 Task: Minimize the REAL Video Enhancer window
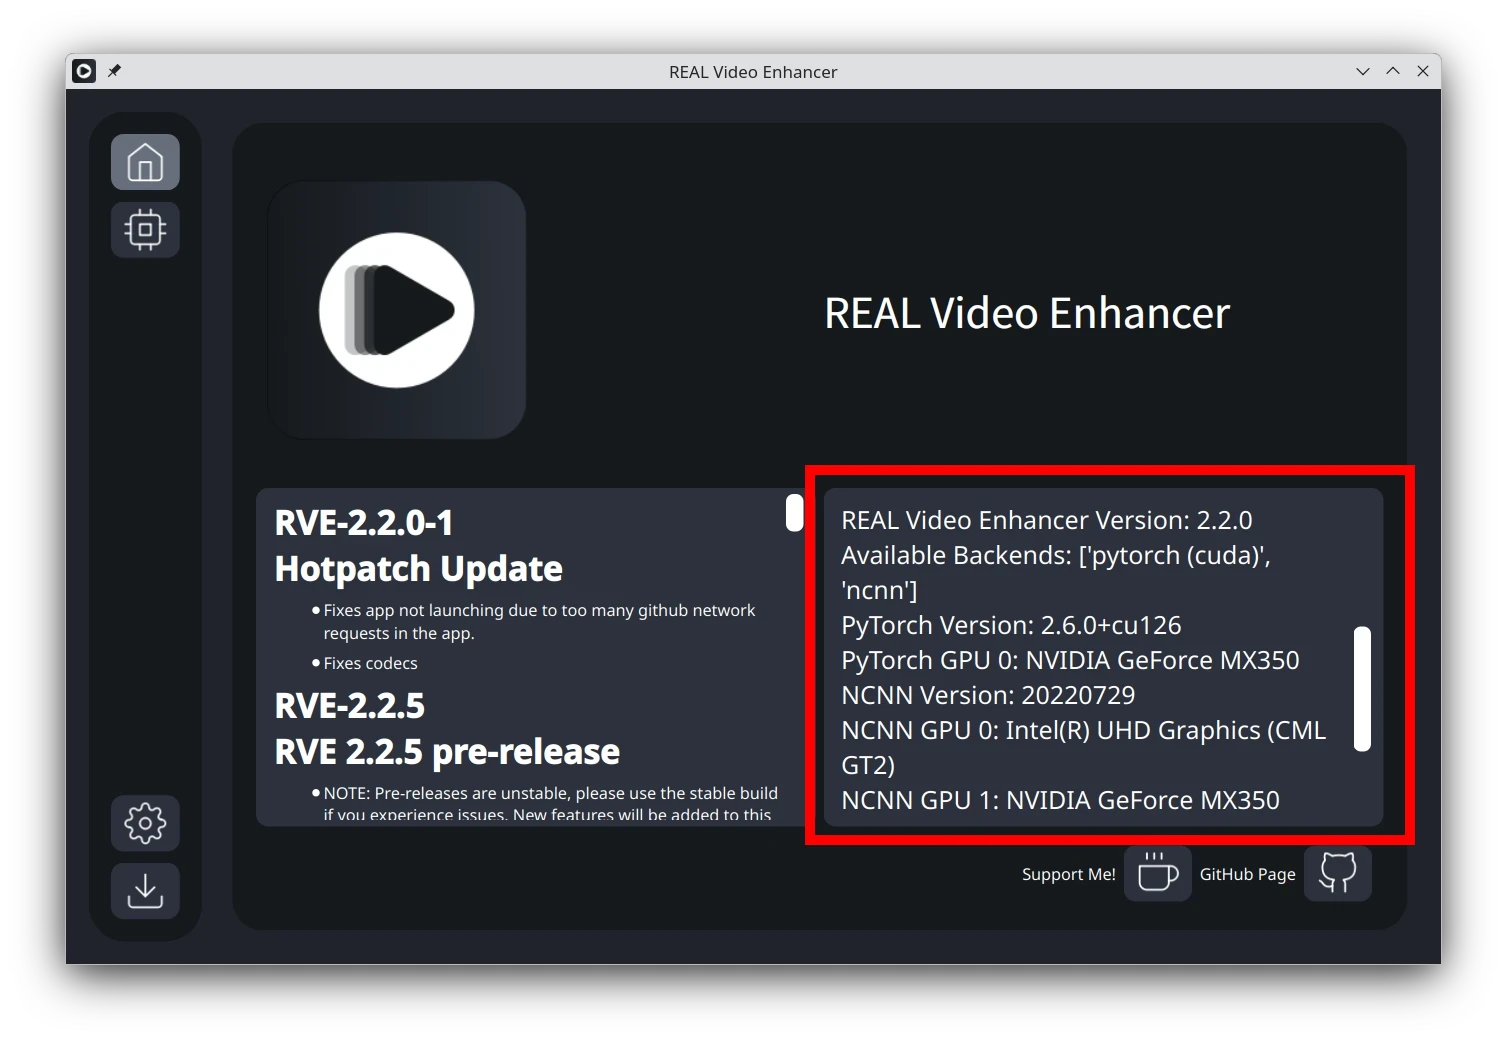(1362, 71)
